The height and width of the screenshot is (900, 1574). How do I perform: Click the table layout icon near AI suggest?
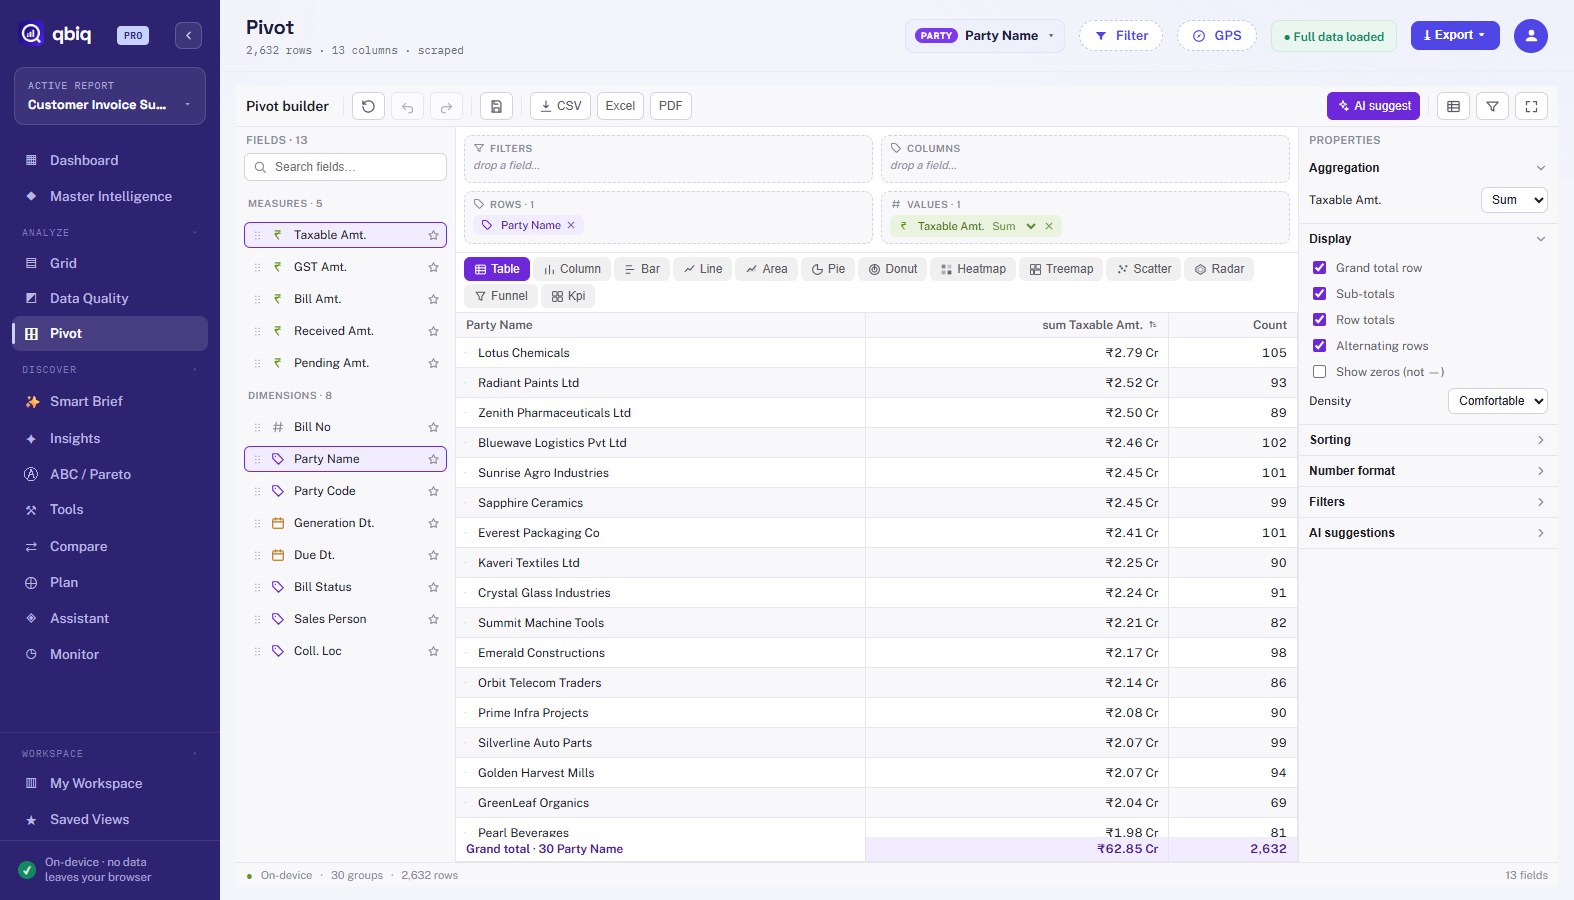point(1453,106)
